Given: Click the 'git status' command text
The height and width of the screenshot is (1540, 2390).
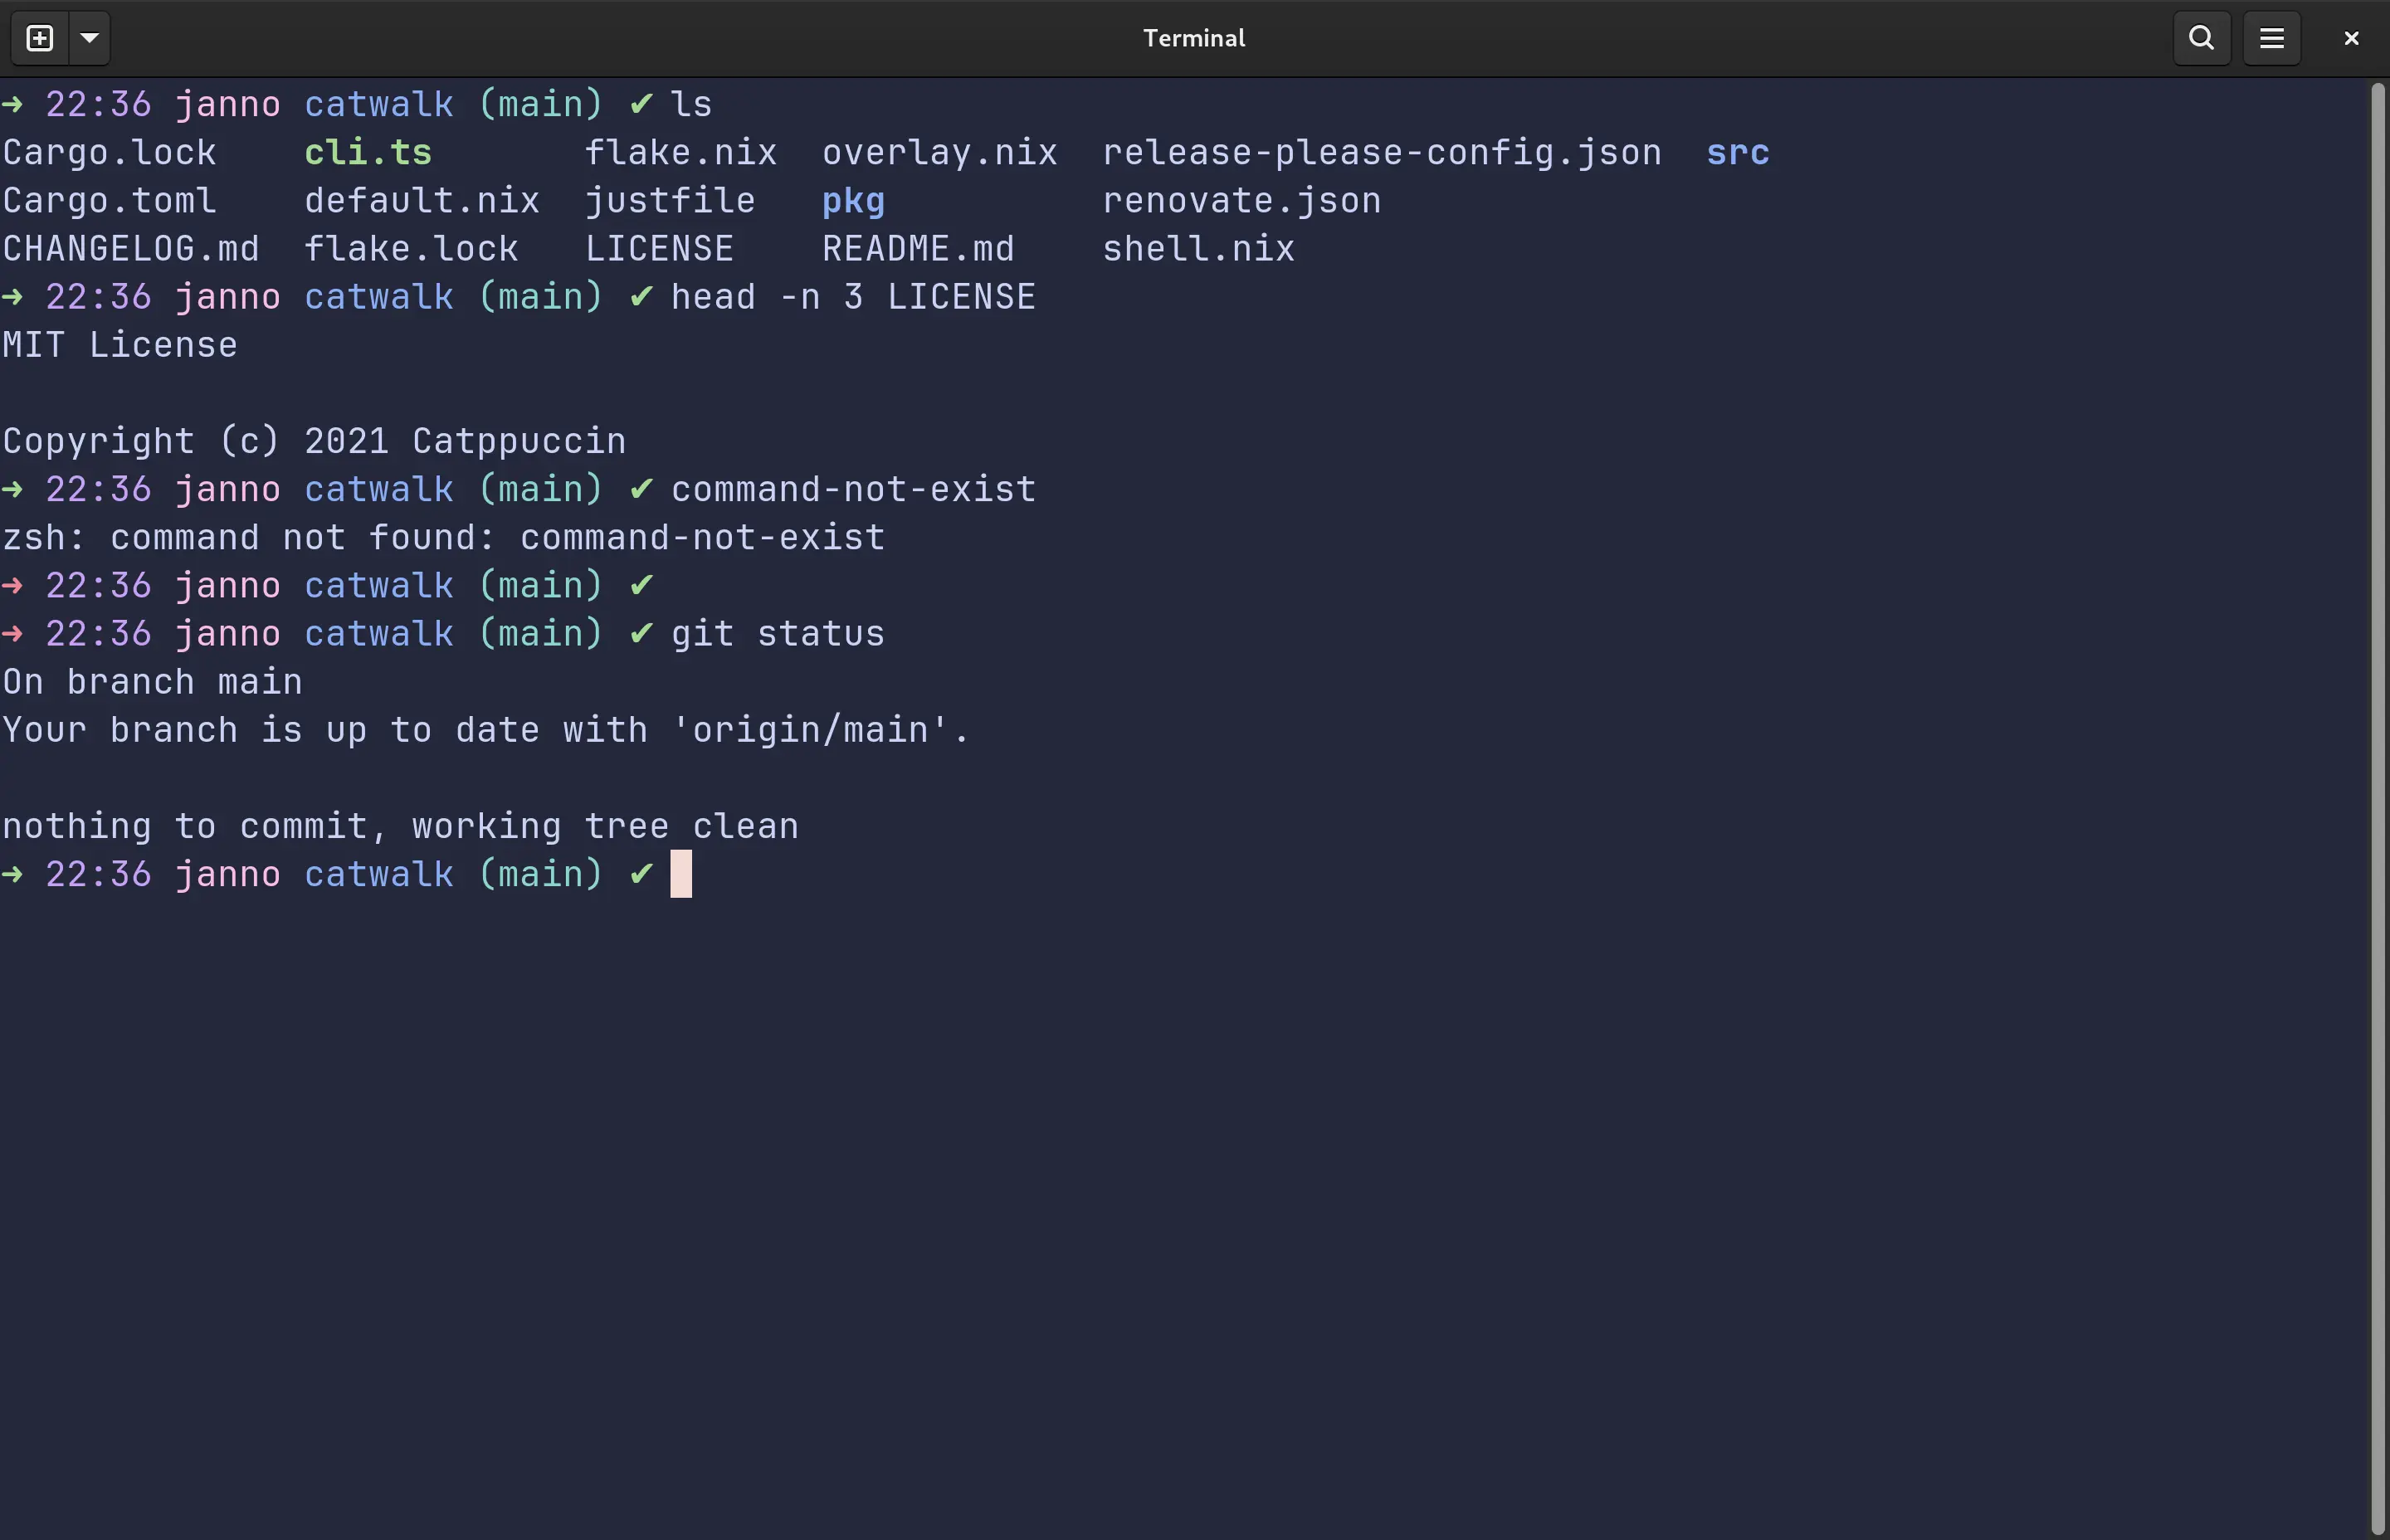Looking at the screenshot, I should click(x=777, y=634).
